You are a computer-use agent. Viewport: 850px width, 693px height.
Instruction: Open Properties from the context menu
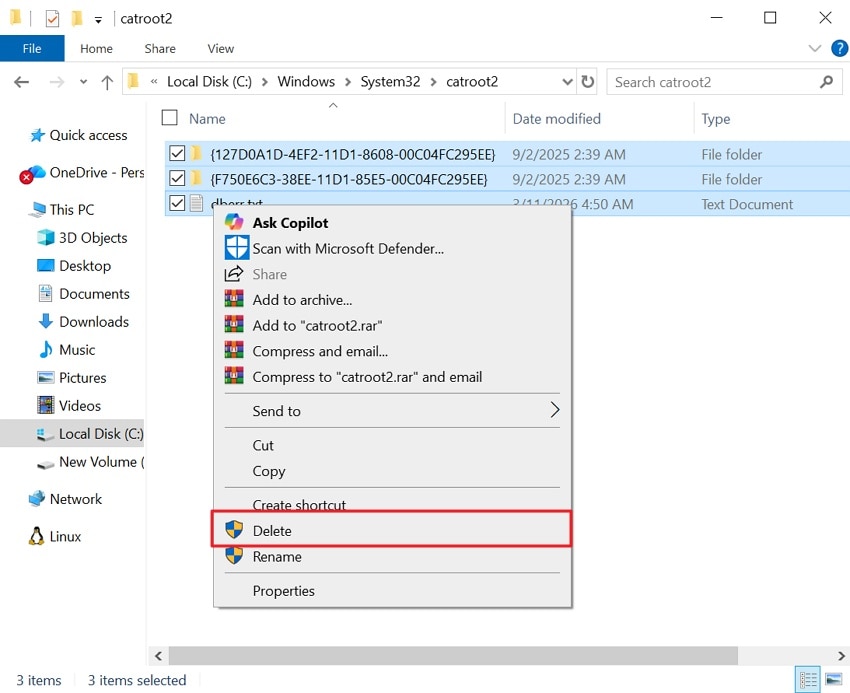click(x=282, y=590)
